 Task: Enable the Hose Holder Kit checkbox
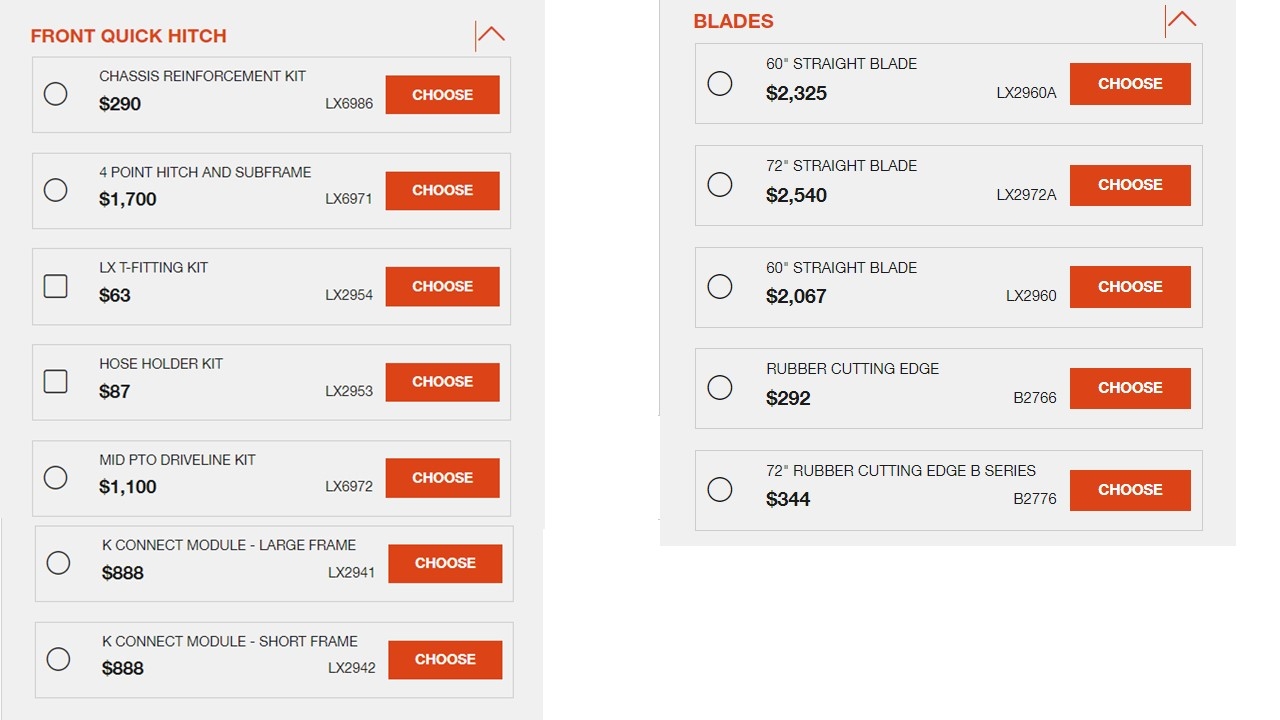click(56, 381)
